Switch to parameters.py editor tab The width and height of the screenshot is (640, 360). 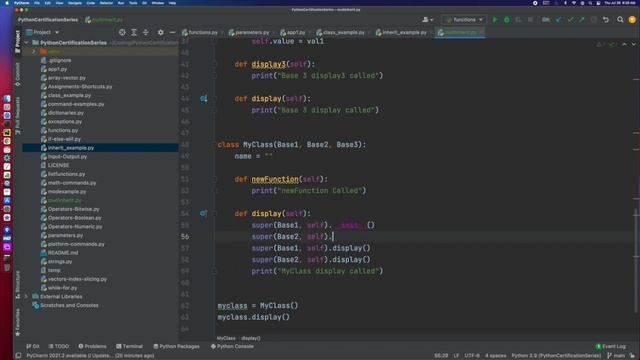pos(249,32)
